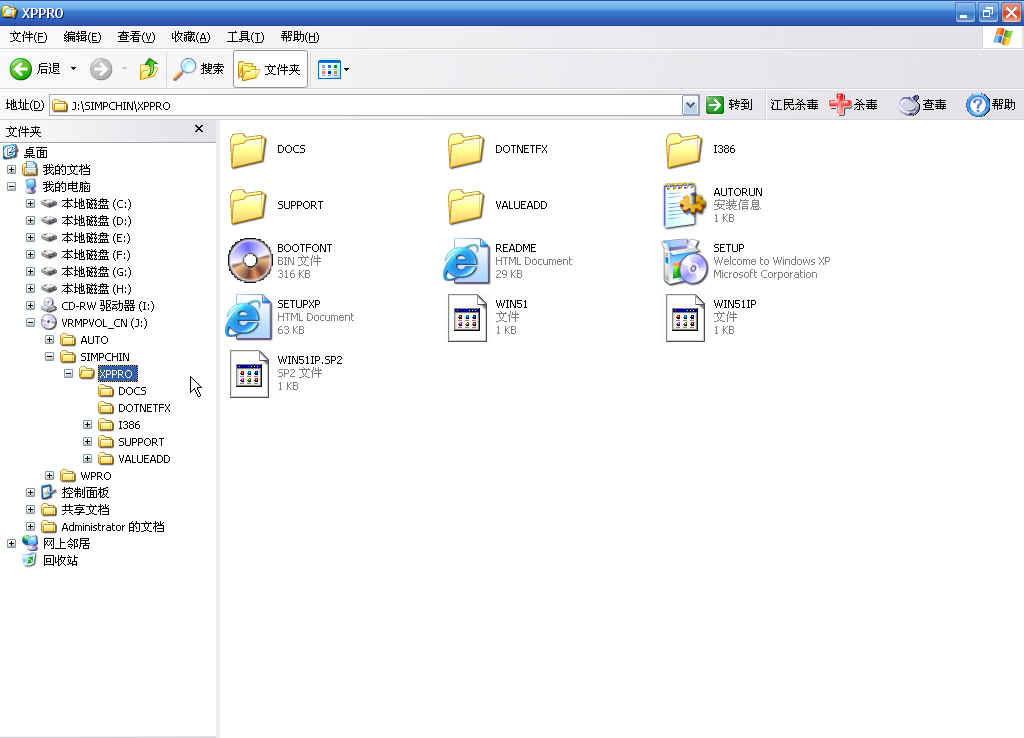Viewport: 1024px width, 738px height.
Task: Select 本地磁盘 (E:) in folder tree
Action: pos(95,238)
